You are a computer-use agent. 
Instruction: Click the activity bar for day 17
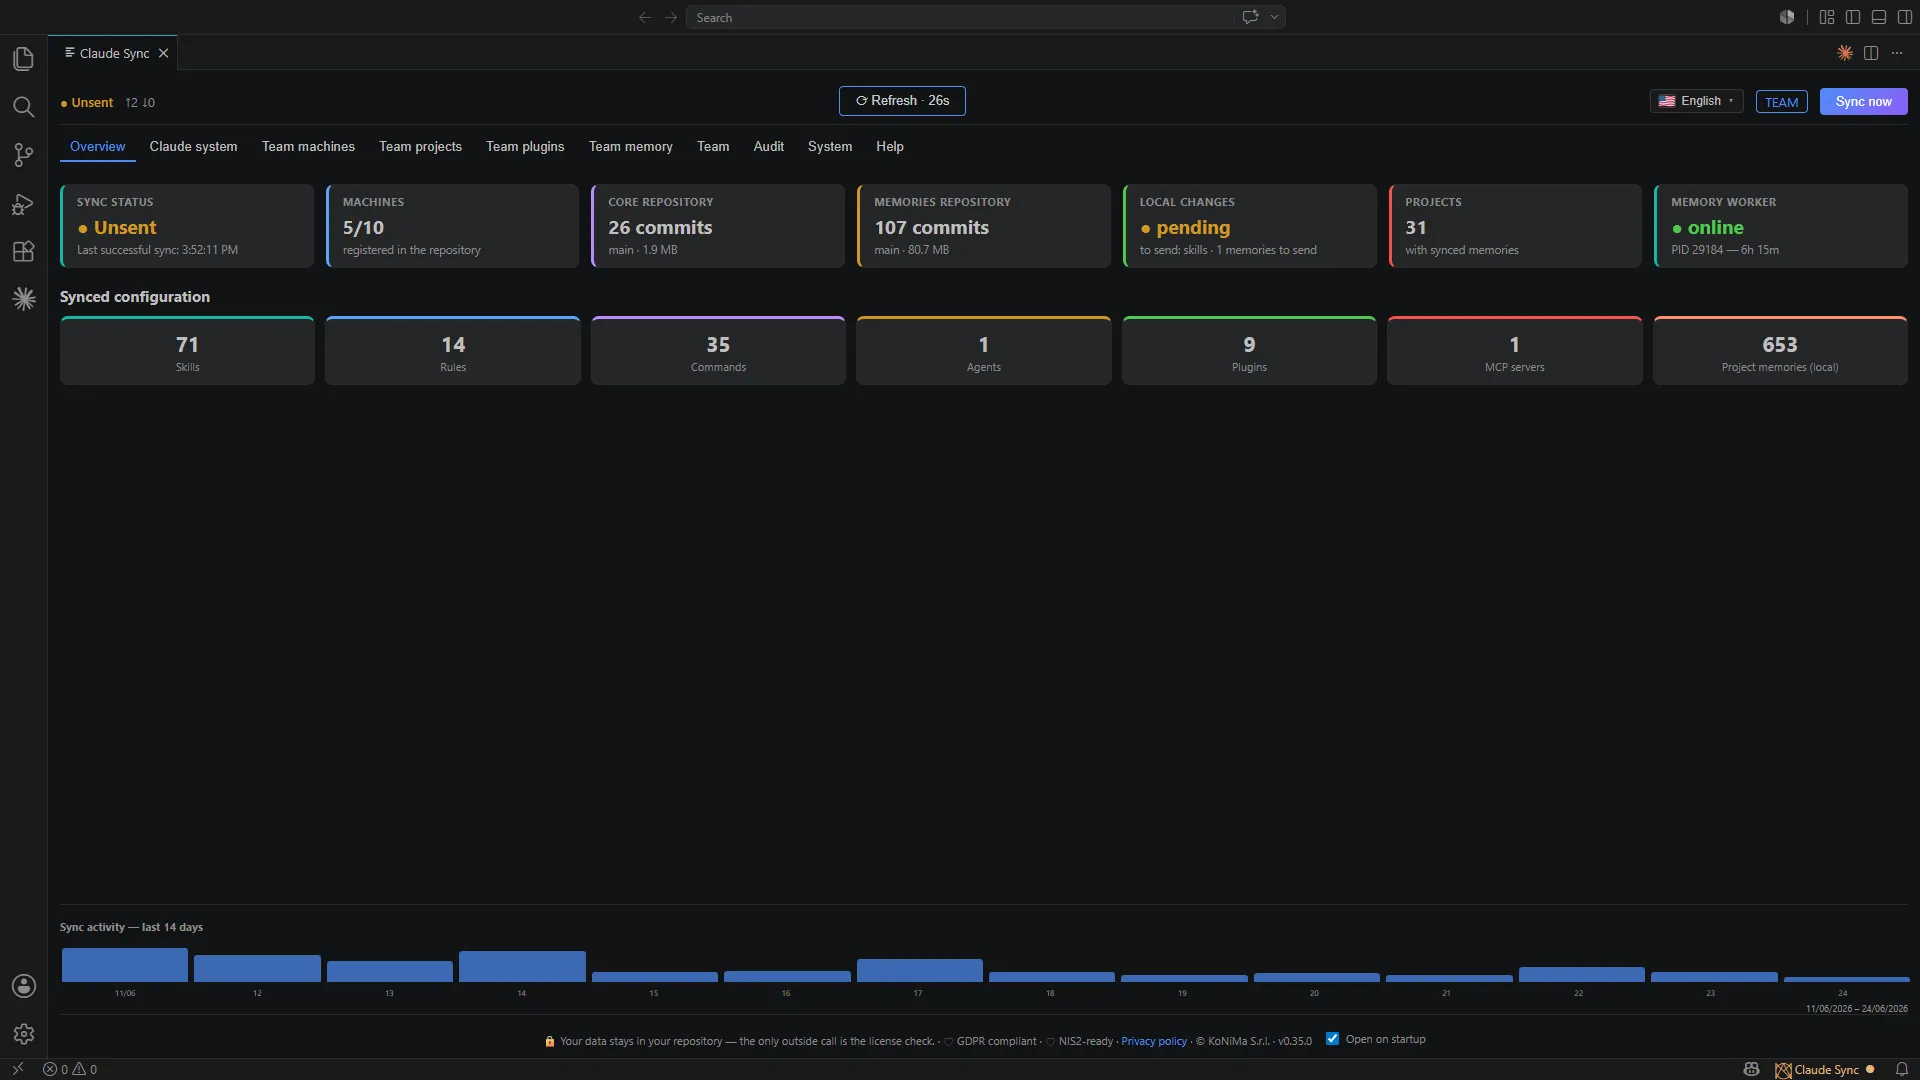coord(920,970)
